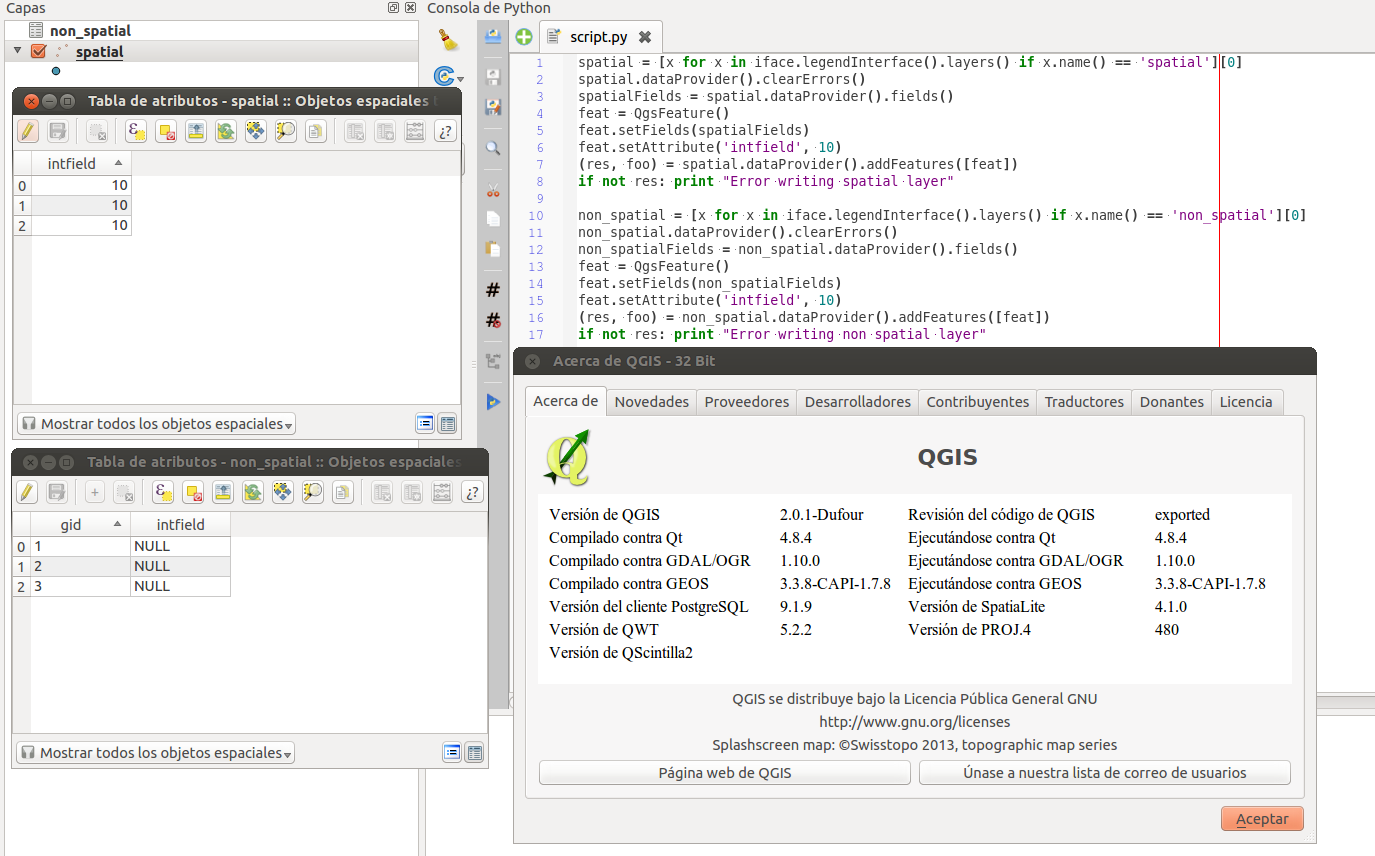This screenshot has width=1375, height=856.
Task: Open field calculator in non_spatial table
Action: 442,492
